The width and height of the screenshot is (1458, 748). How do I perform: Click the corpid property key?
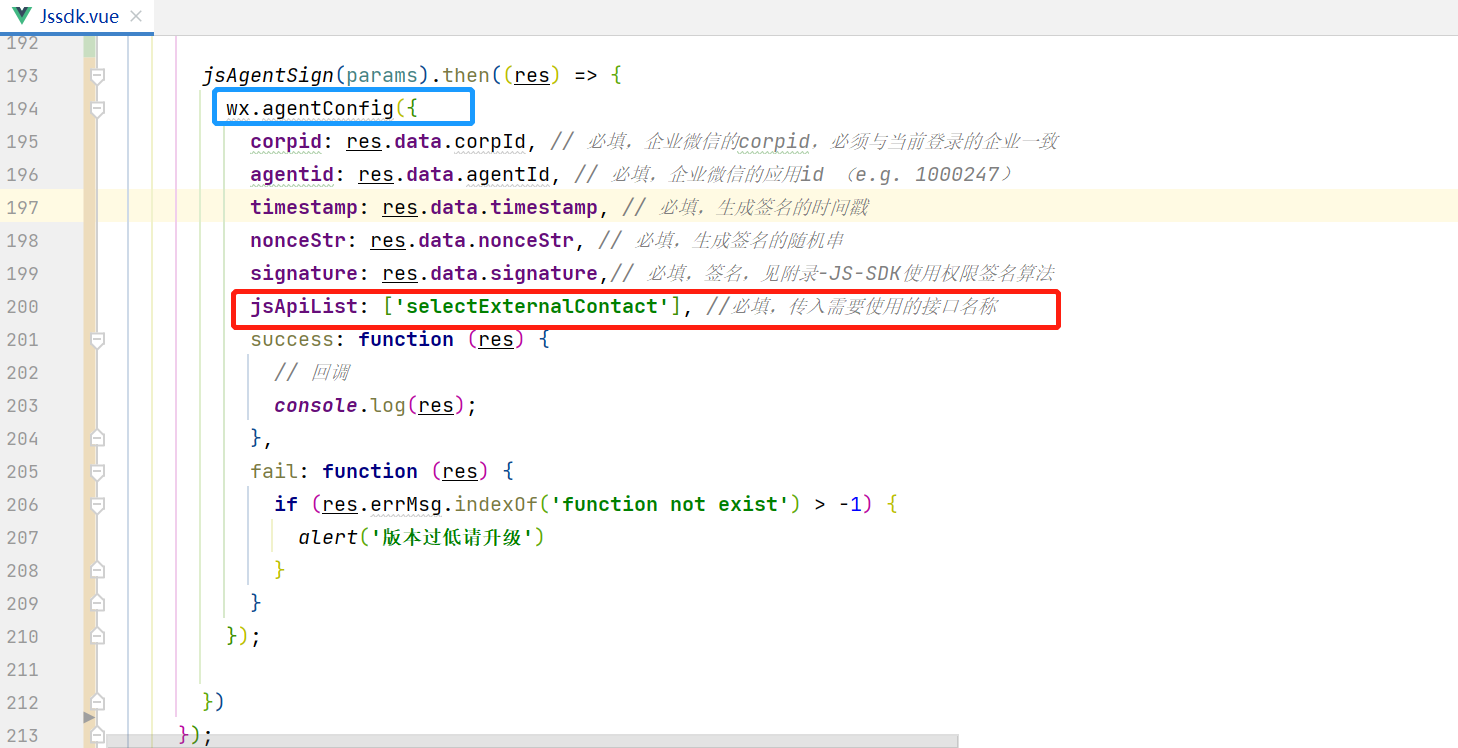[x=286, y=141]
